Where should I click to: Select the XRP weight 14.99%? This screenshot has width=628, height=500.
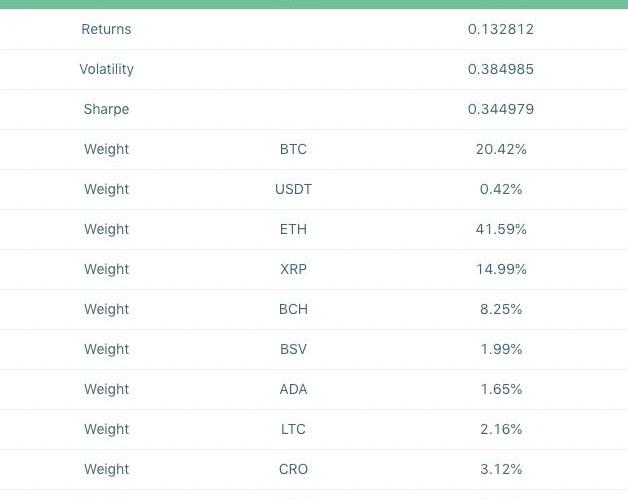(x=500, y=269)
